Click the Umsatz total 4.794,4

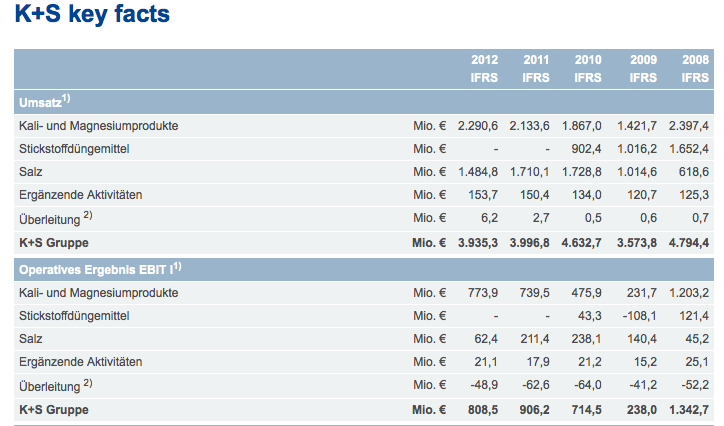689,243
